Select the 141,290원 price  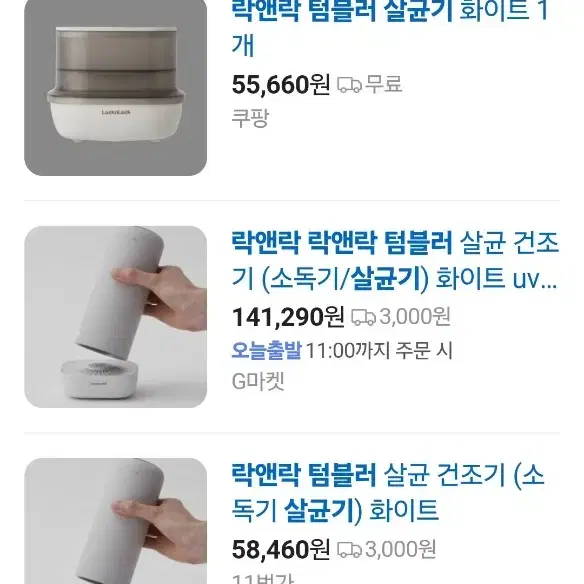(x=288, y=317)
